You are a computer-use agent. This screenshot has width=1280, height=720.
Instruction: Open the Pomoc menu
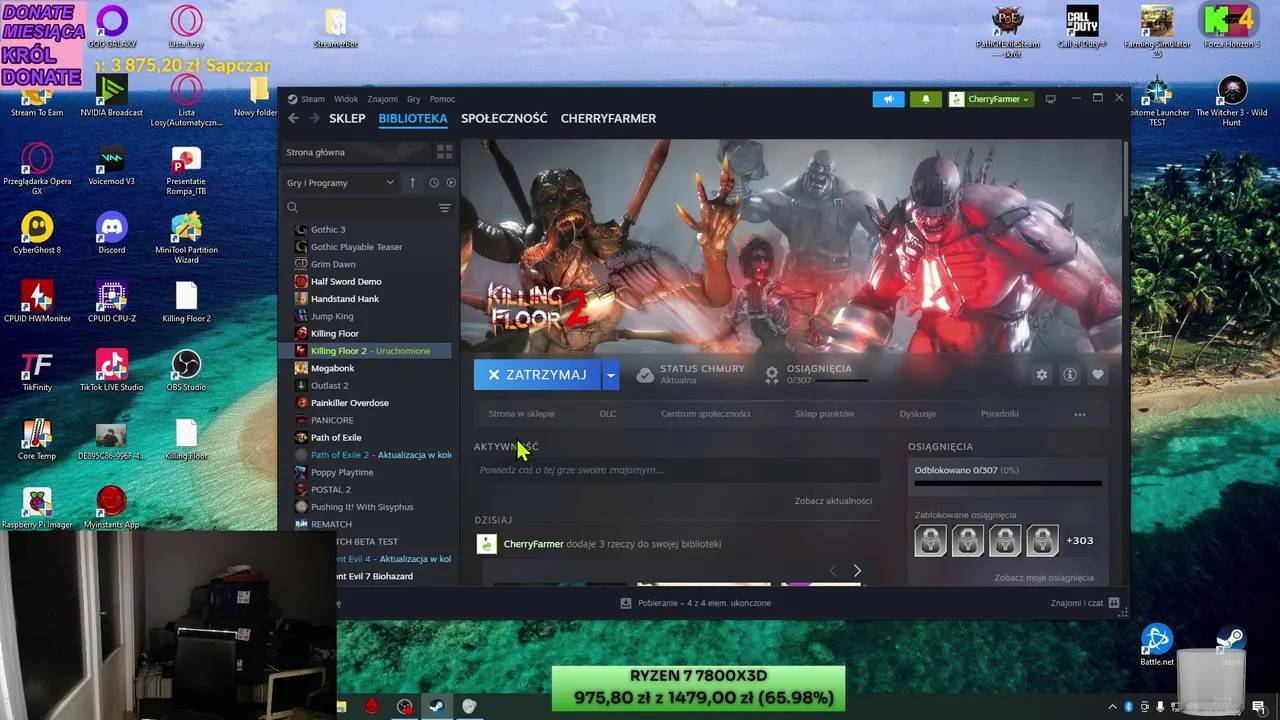(x=442, y=99)
